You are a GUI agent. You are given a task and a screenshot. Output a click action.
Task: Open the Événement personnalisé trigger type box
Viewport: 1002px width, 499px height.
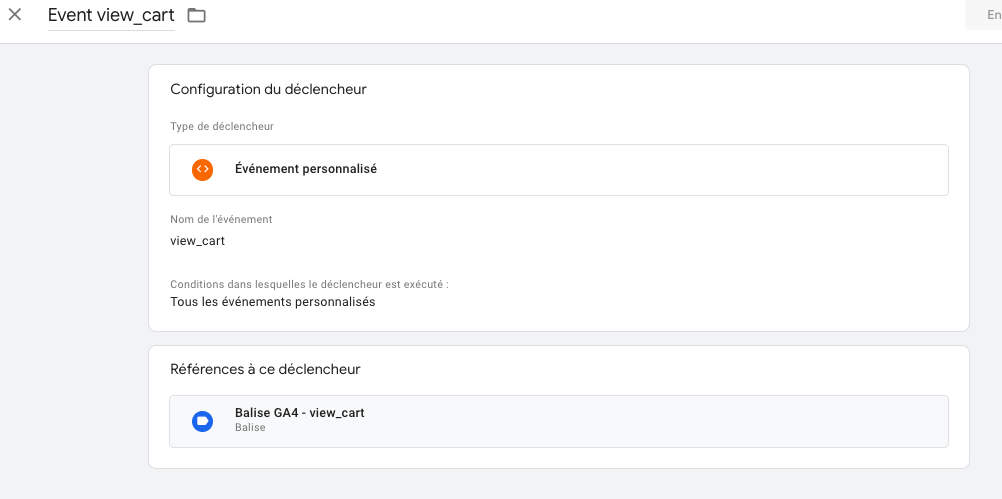click(559, 170)
